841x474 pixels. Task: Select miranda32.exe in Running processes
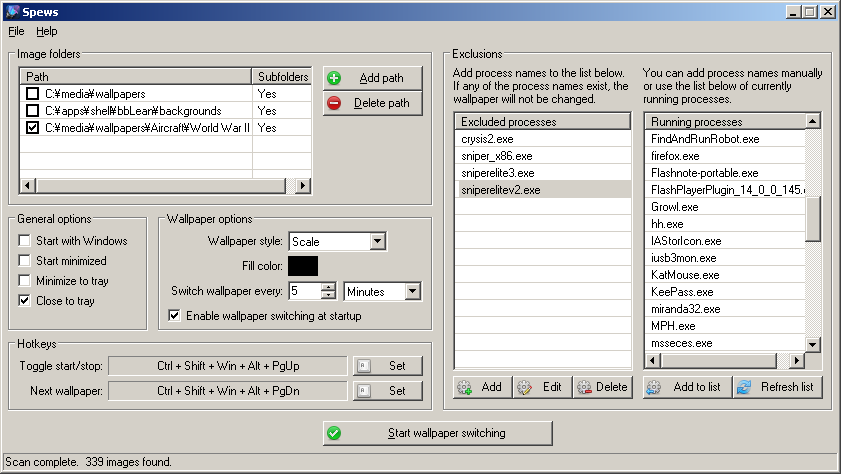(725, 309)
